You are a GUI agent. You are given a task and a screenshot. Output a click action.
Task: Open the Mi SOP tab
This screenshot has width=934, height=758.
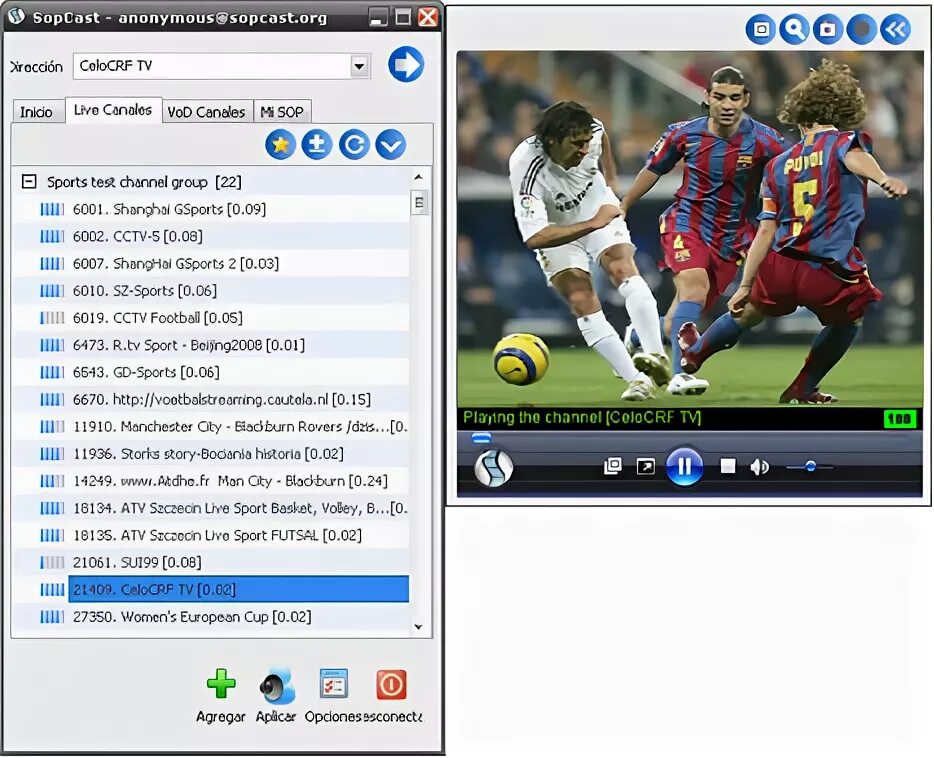coord(282,112)
